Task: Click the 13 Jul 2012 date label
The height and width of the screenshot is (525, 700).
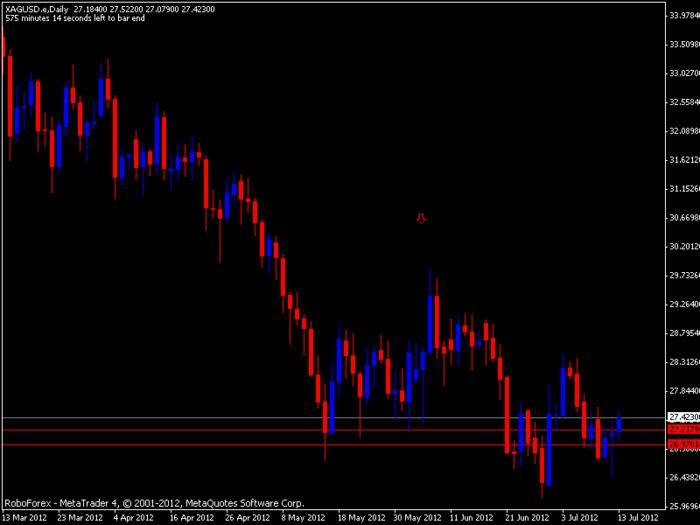Action: tap(638, 518)
